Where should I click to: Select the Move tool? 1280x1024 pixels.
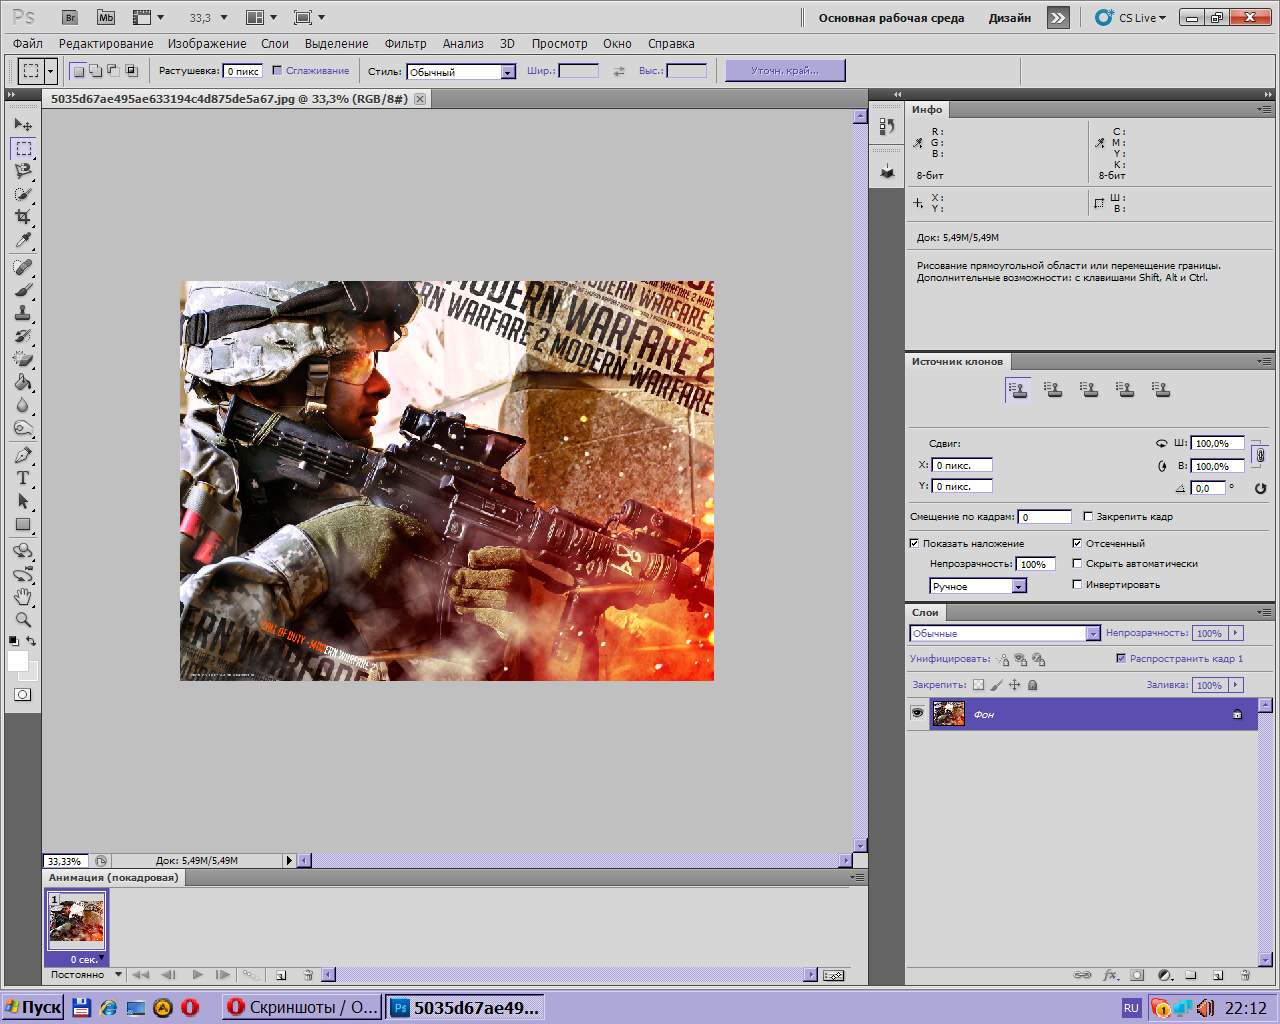click(x=23, y=125)
